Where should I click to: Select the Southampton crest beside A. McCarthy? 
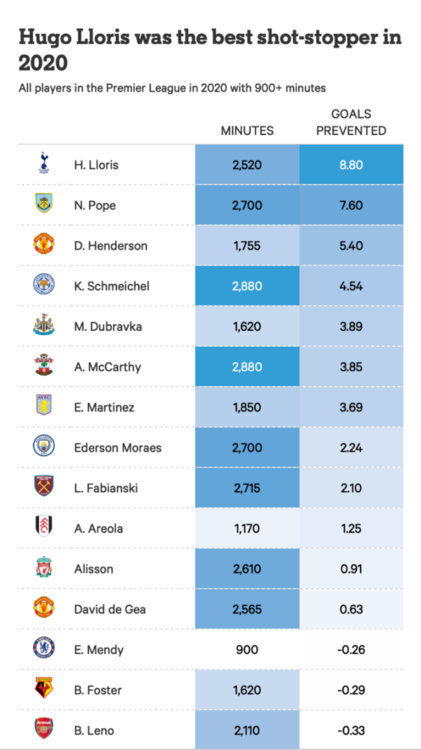(44, 365)
